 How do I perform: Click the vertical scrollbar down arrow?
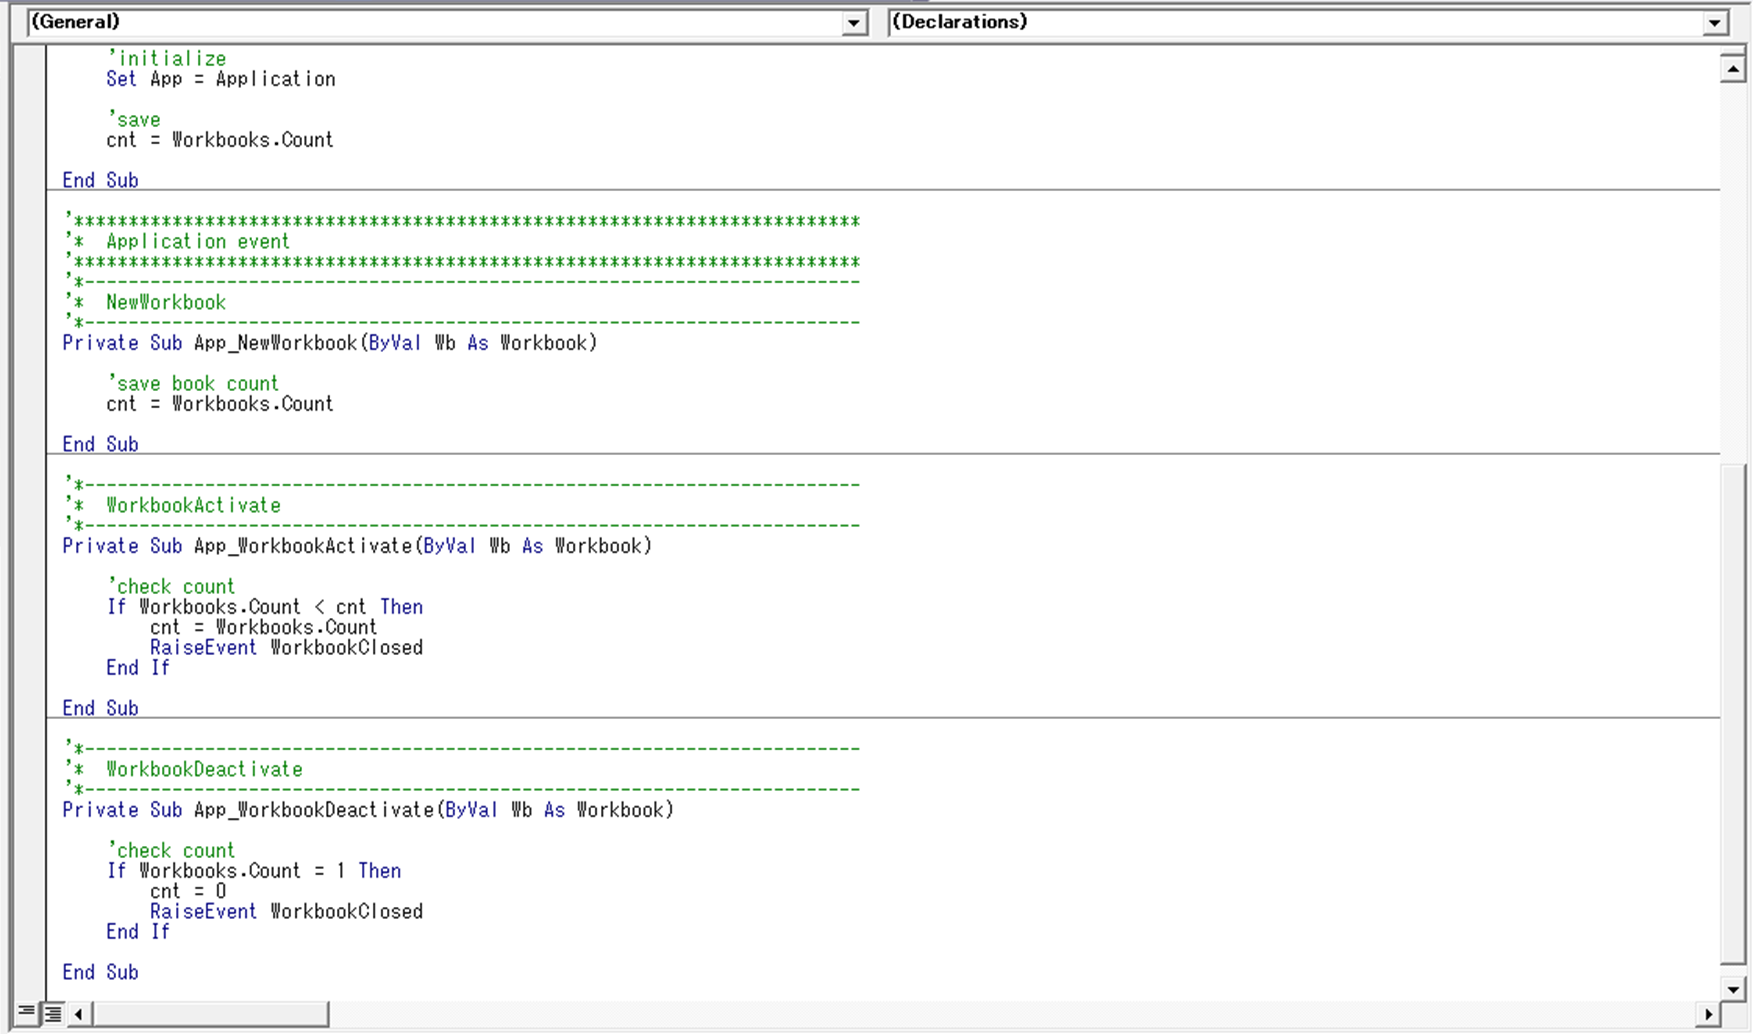click(x=1732, y=989)
